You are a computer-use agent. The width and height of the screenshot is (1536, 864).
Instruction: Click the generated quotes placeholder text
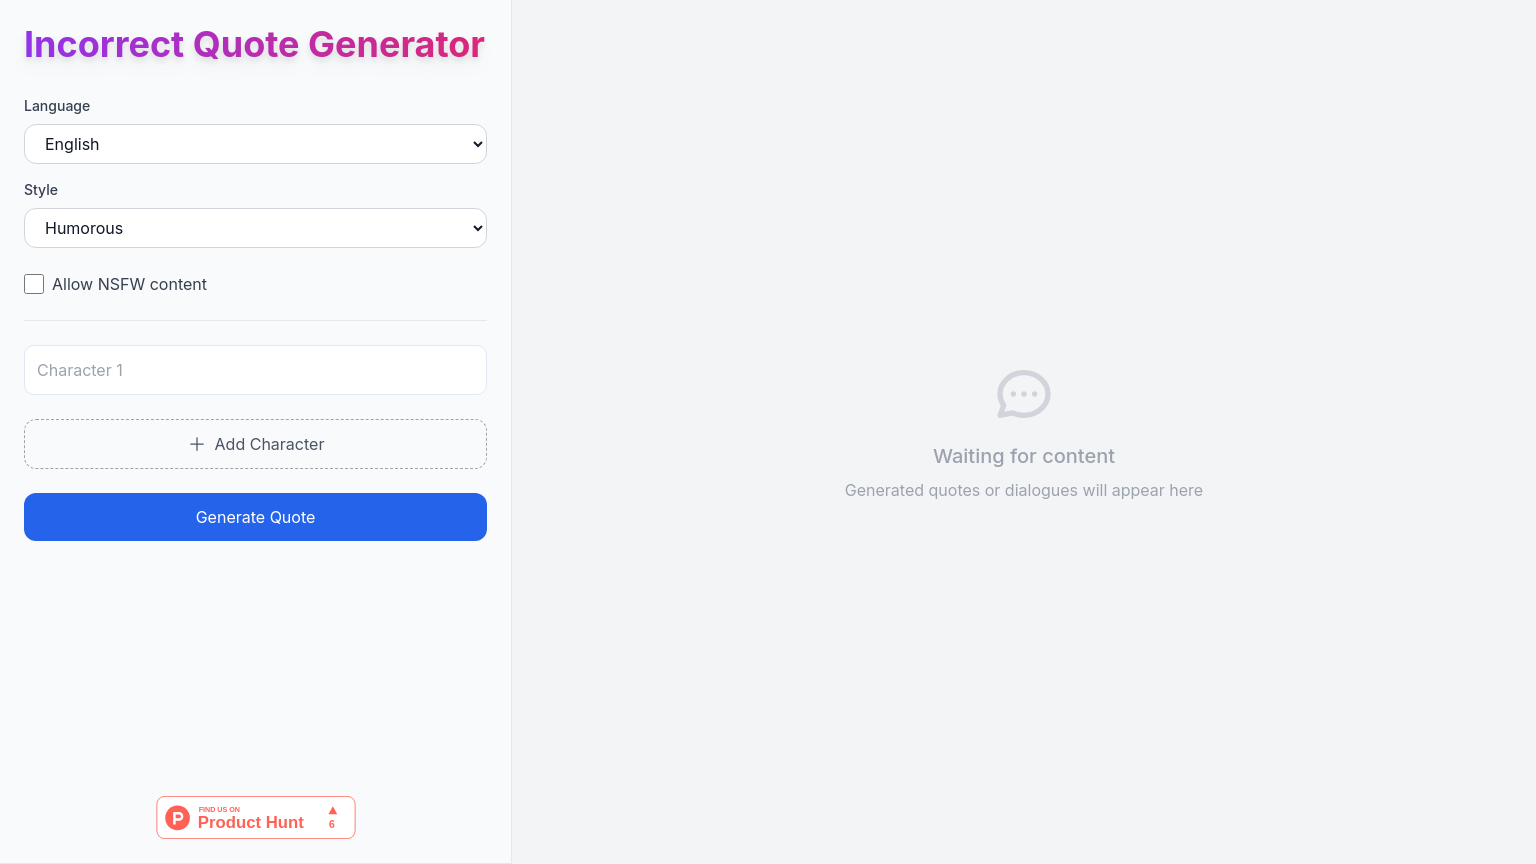click(x=1023, y=490)
